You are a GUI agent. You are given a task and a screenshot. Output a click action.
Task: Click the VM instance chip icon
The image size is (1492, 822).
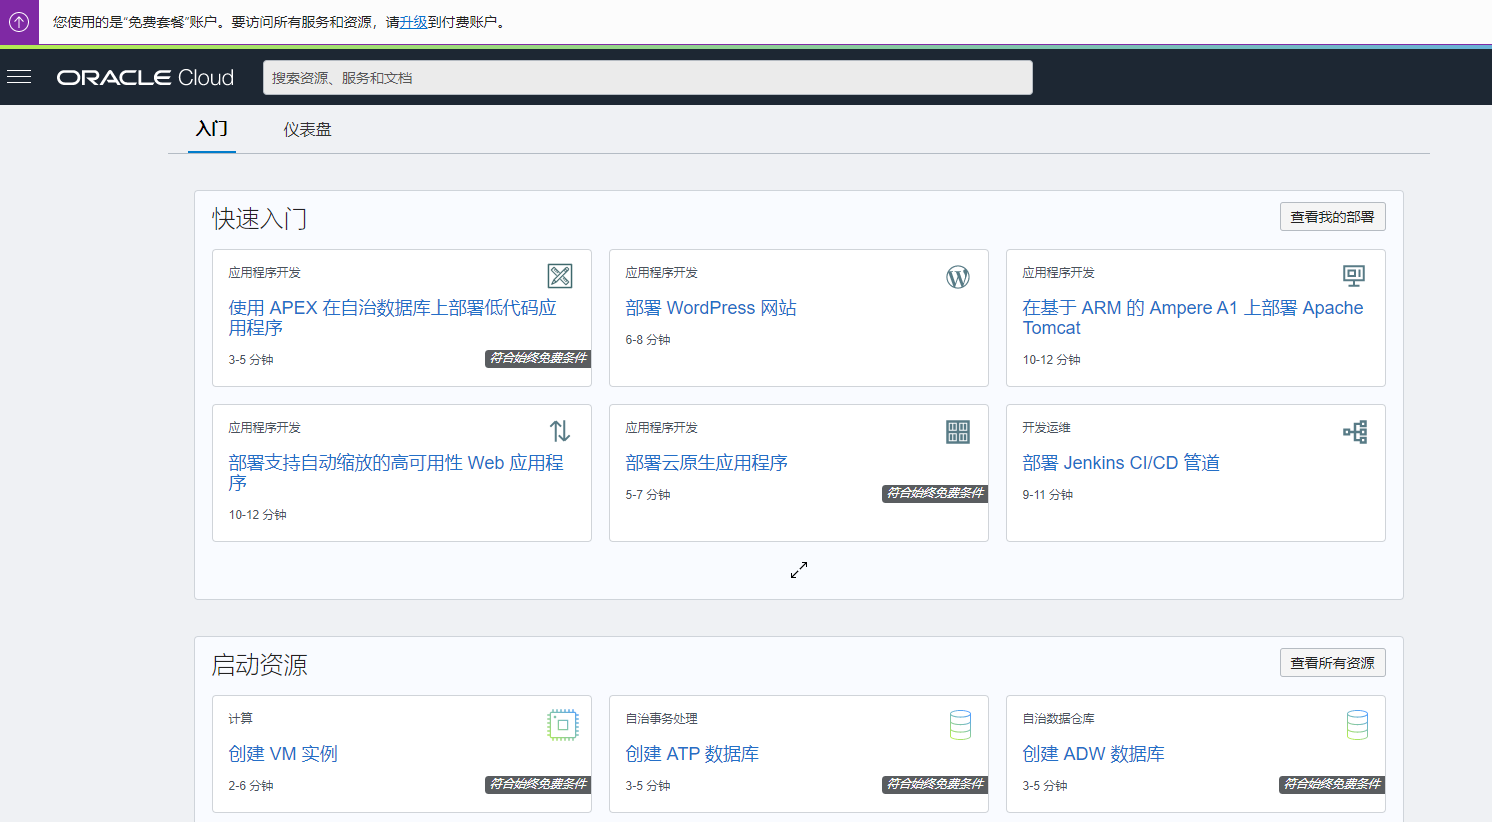[563, 725]
